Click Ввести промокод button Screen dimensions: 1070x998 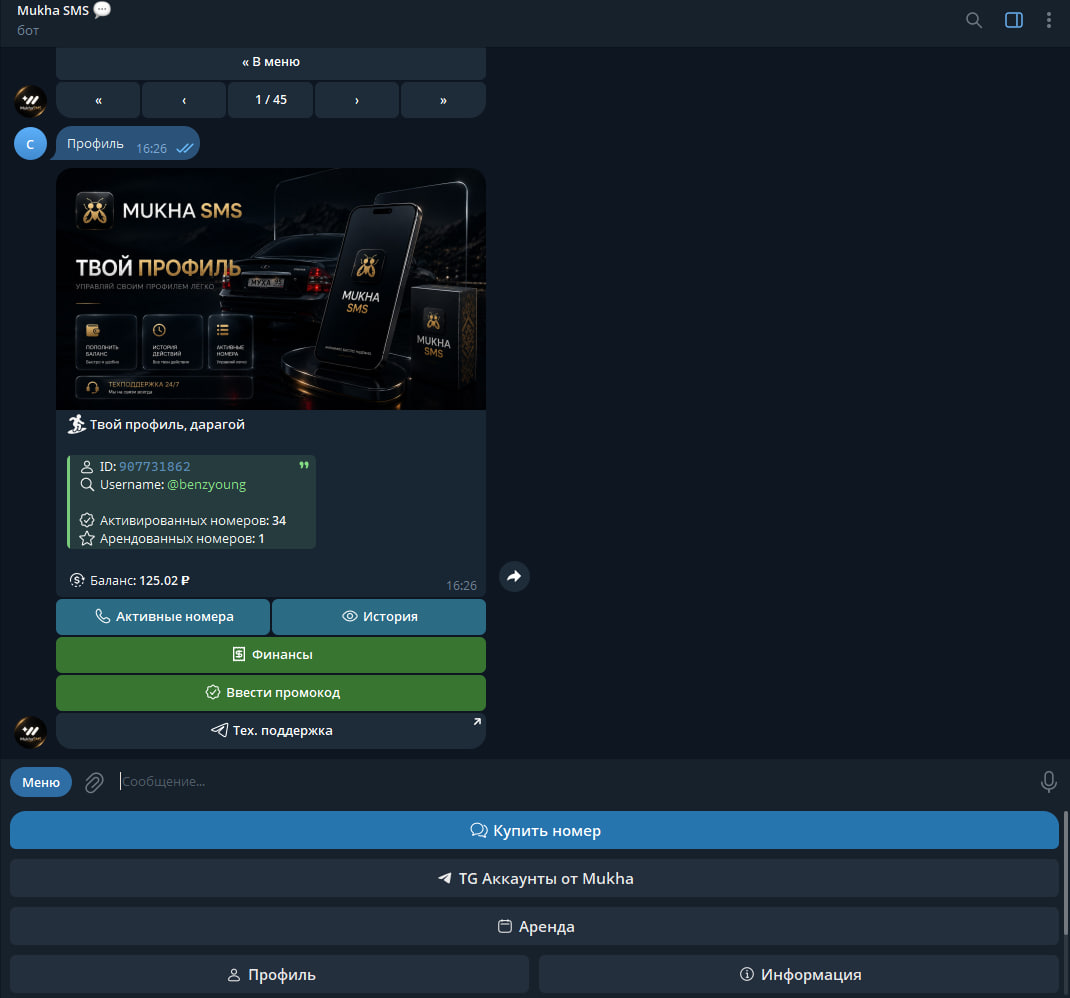[271, 693]
